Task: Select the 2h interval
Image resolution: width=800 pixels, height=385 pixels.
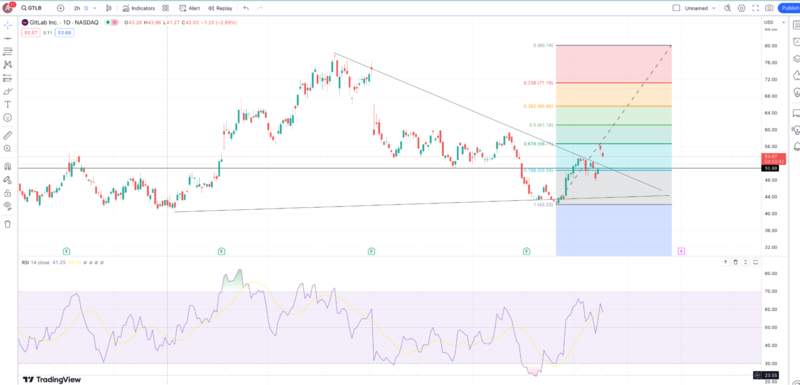Action: pyautogui.click(x=77, y=8)
